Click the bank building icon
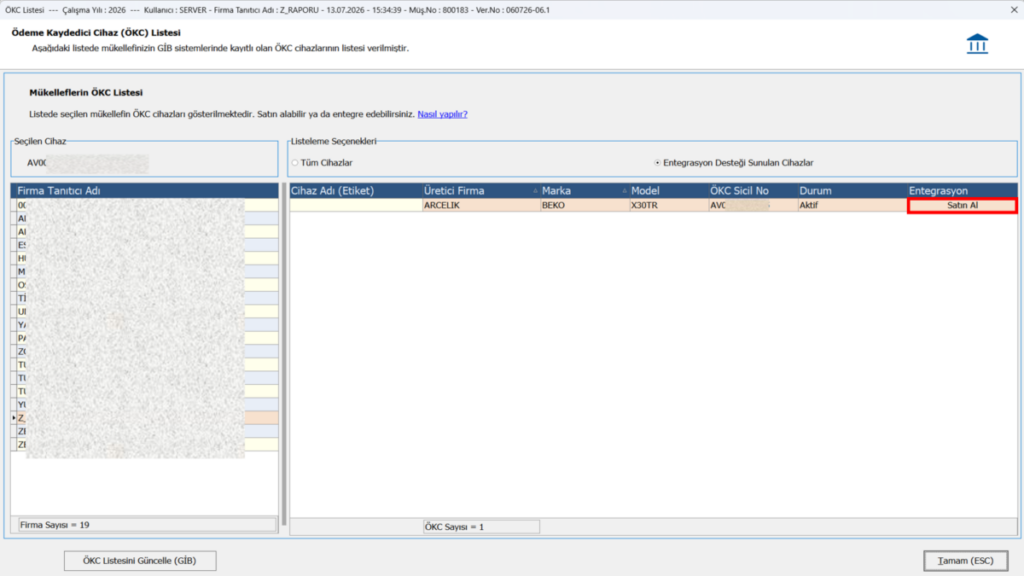The width and height of the screenshot is (1024, 576). (977, 44)
